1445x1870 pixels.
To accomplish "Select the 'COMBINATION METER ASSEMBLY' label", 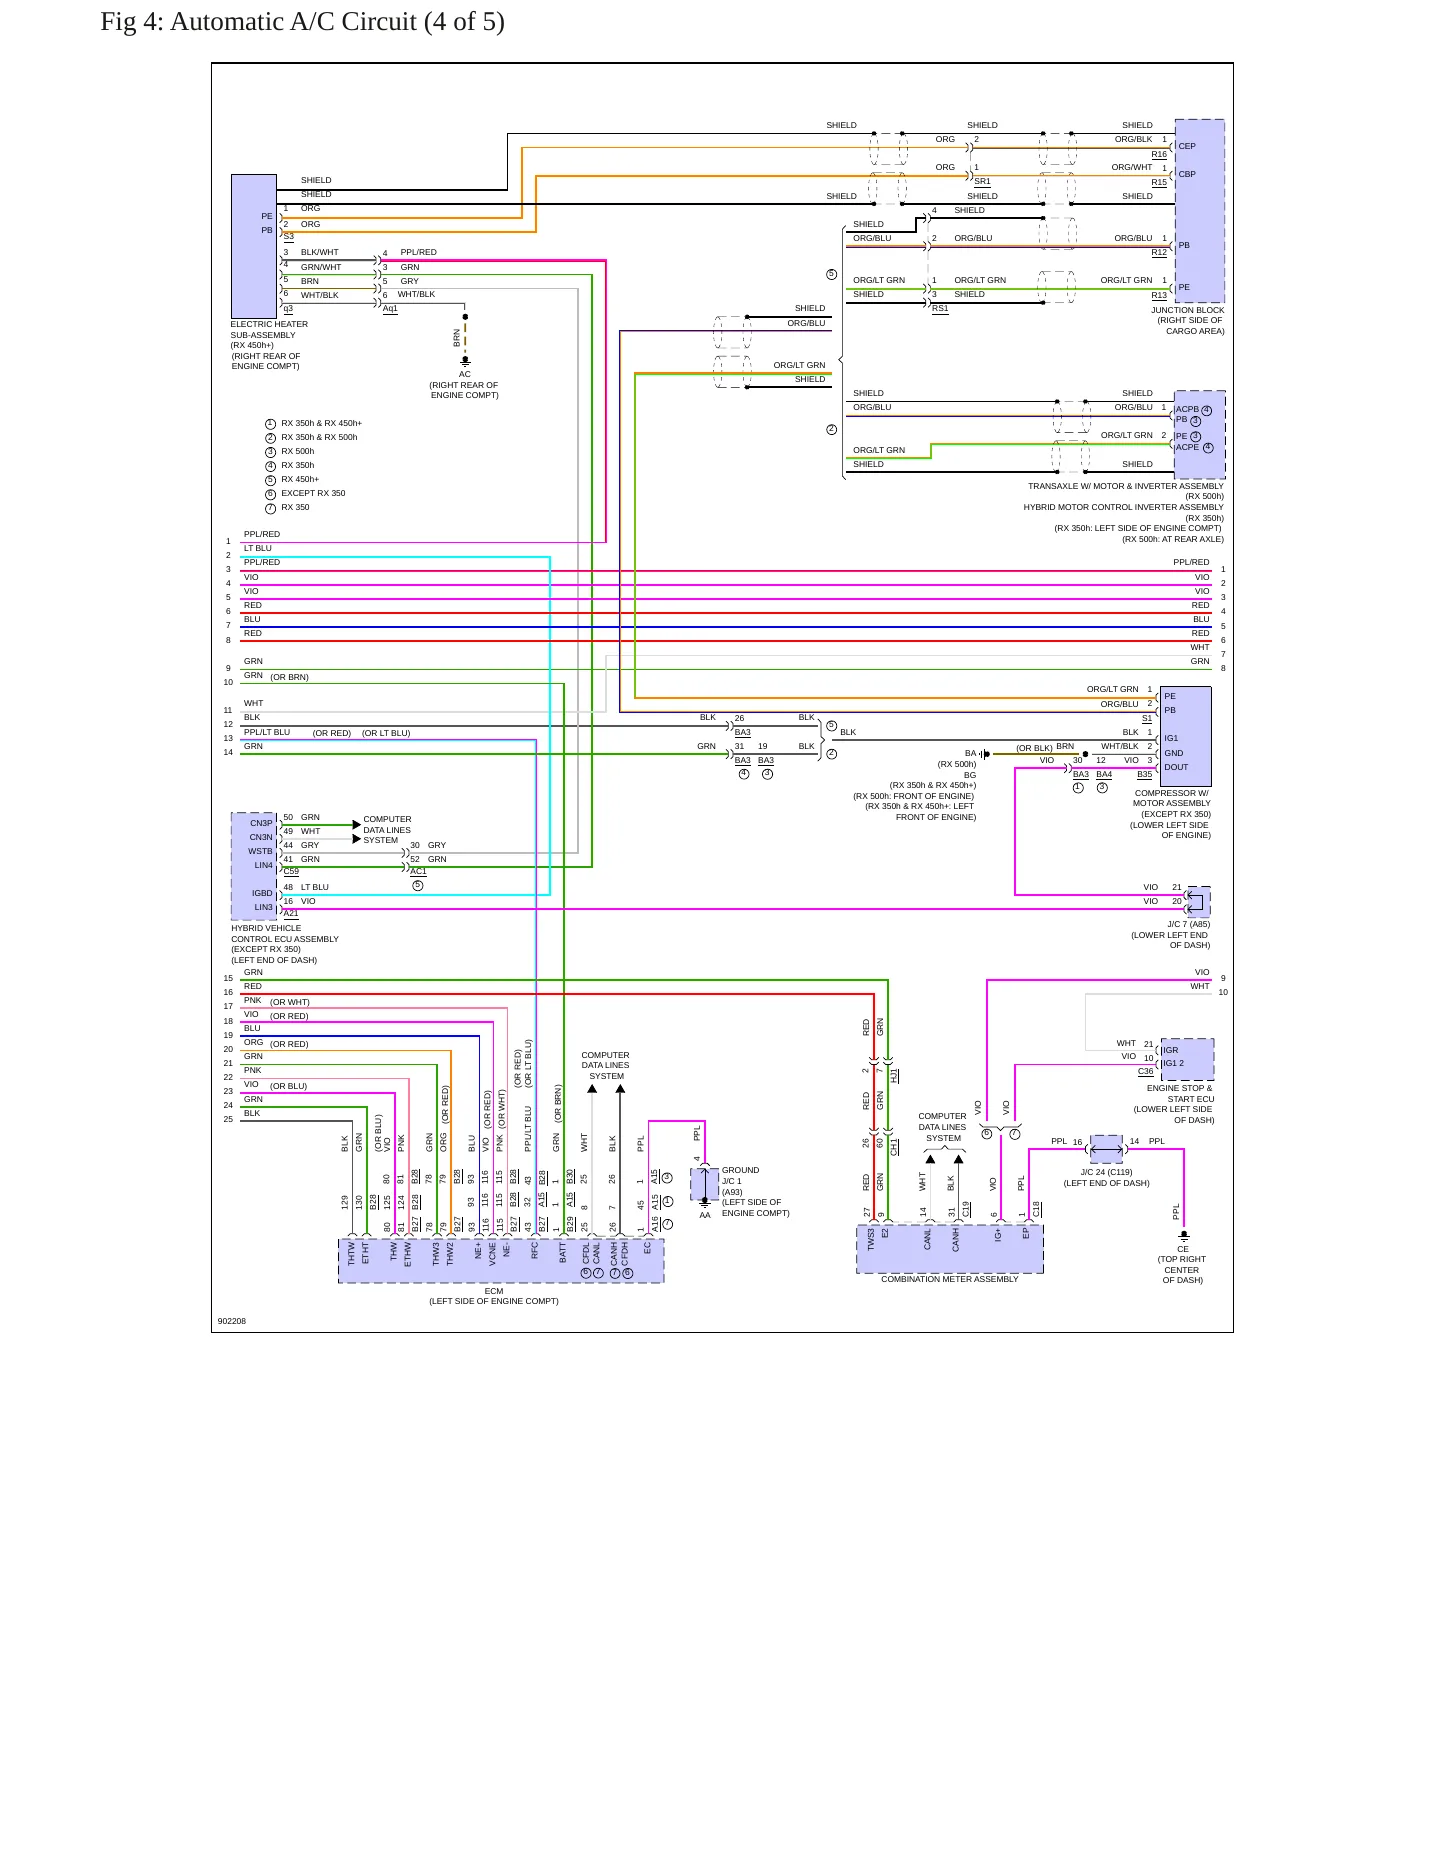I will 950,1279.
